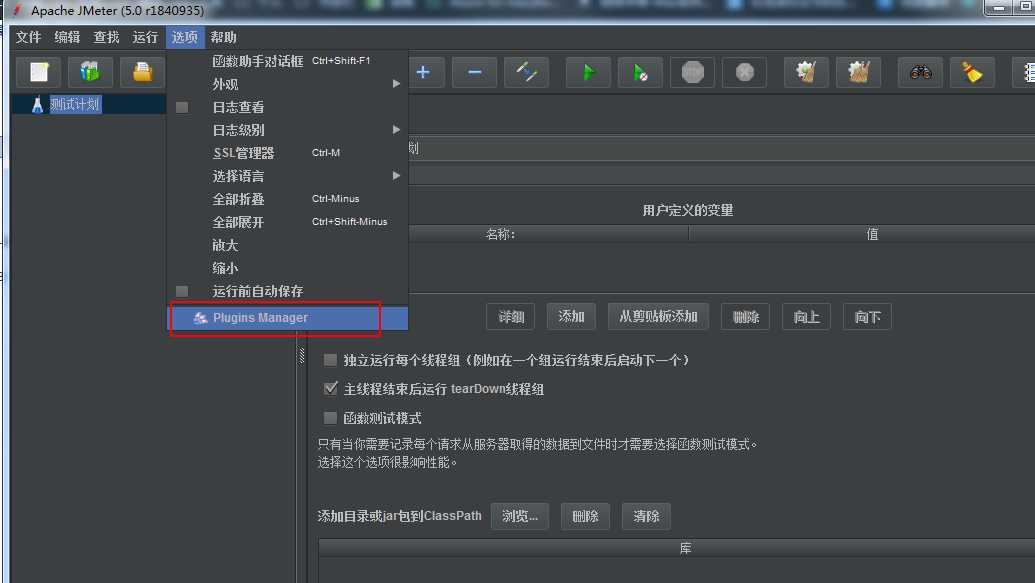Image resolution: width=1035 pixels, height=583 pixels.
Task: Click the 清除 clear classpath button
Action: [x=646, y=516]
